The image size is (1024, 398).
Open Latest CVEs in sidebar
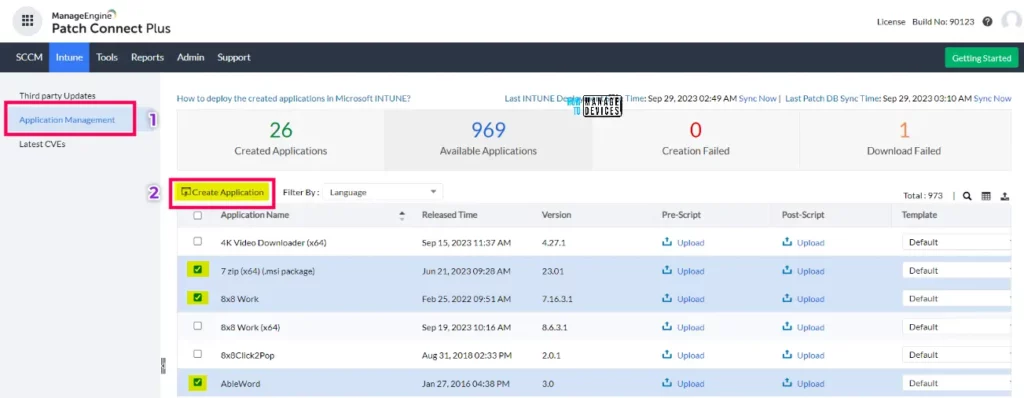coord(42,144)
